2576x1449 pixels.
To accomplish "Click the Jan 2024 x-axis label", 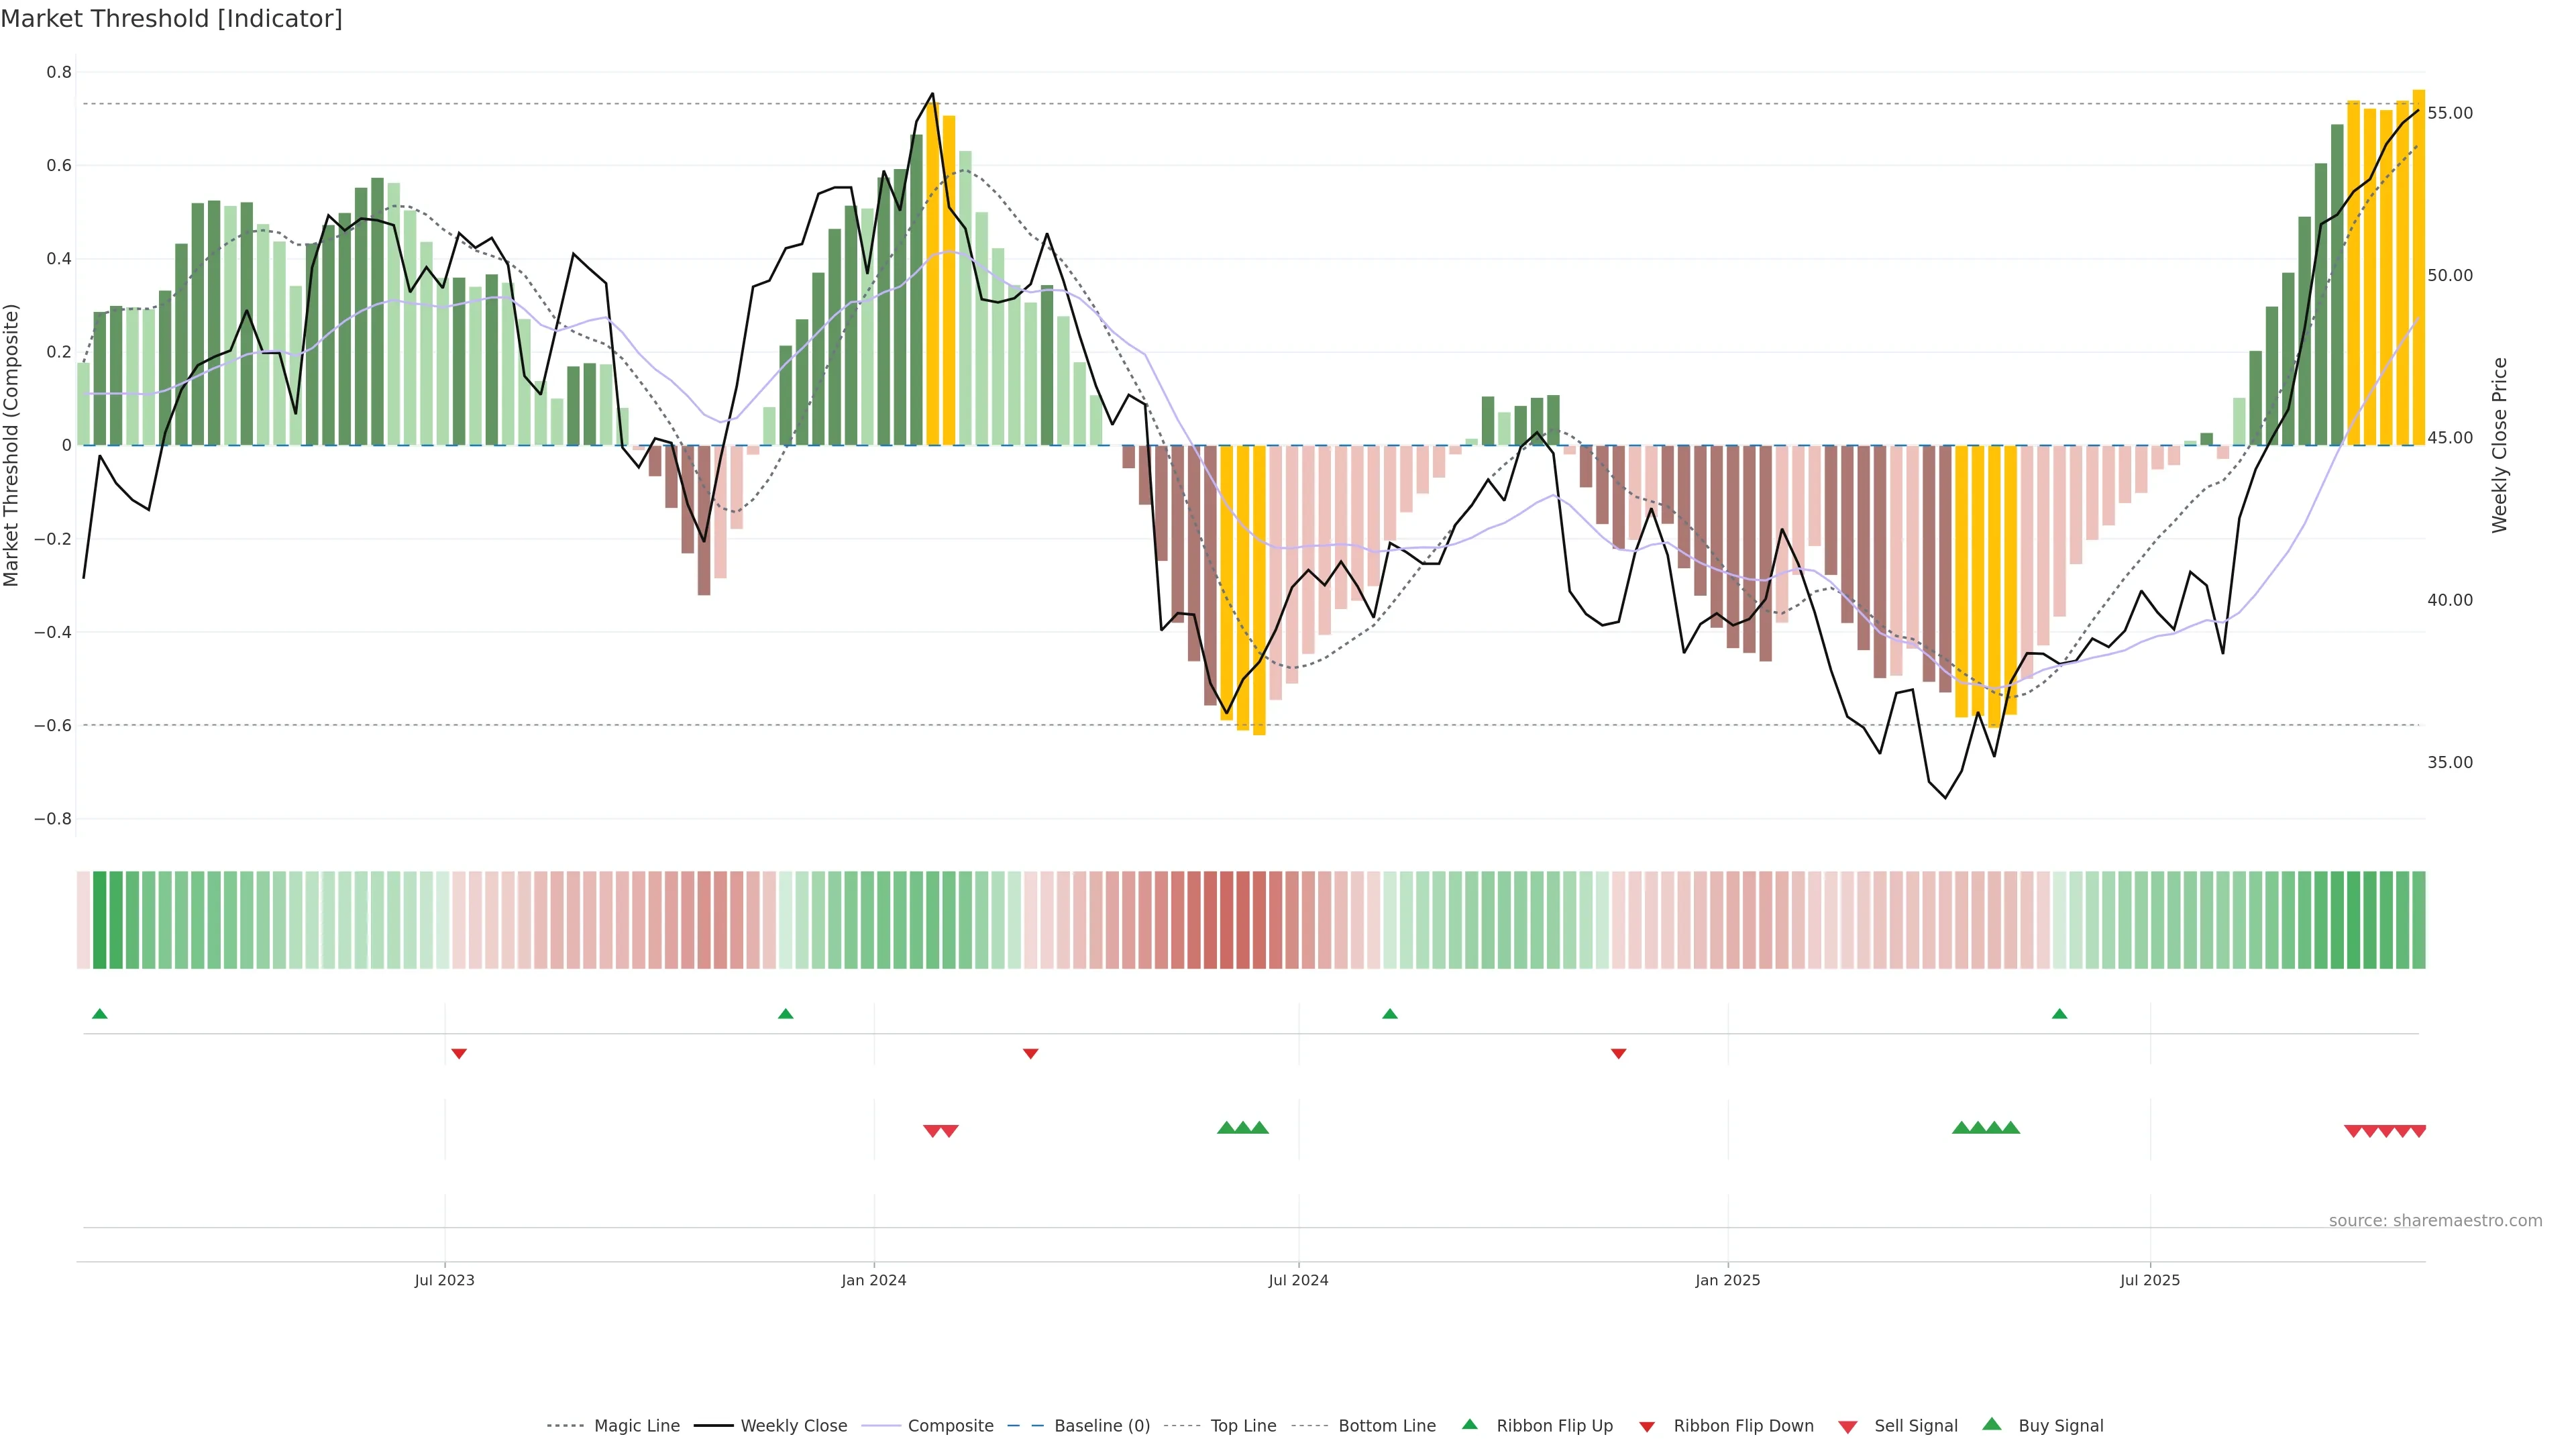I will pos(873,1280).
